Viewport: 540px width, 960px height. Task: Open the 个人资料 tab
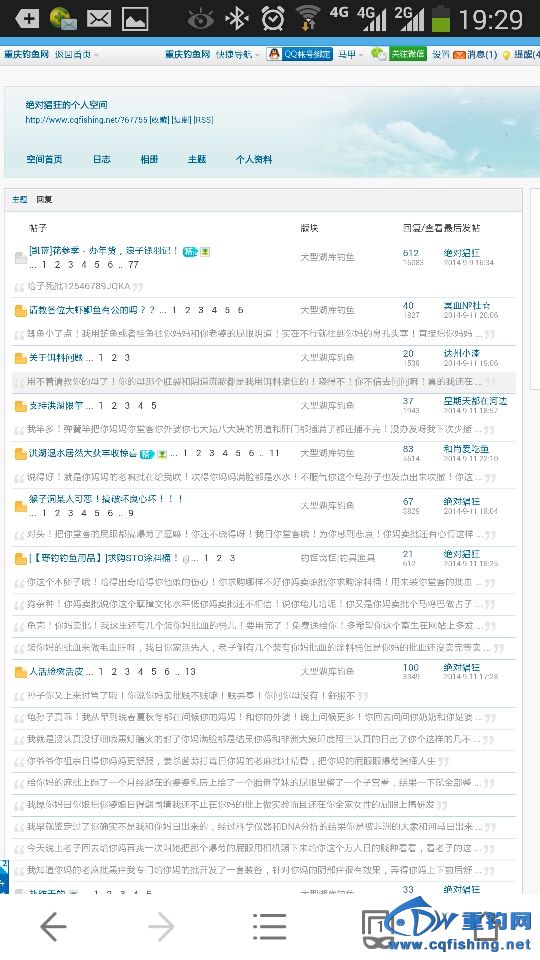coord(254,159)
